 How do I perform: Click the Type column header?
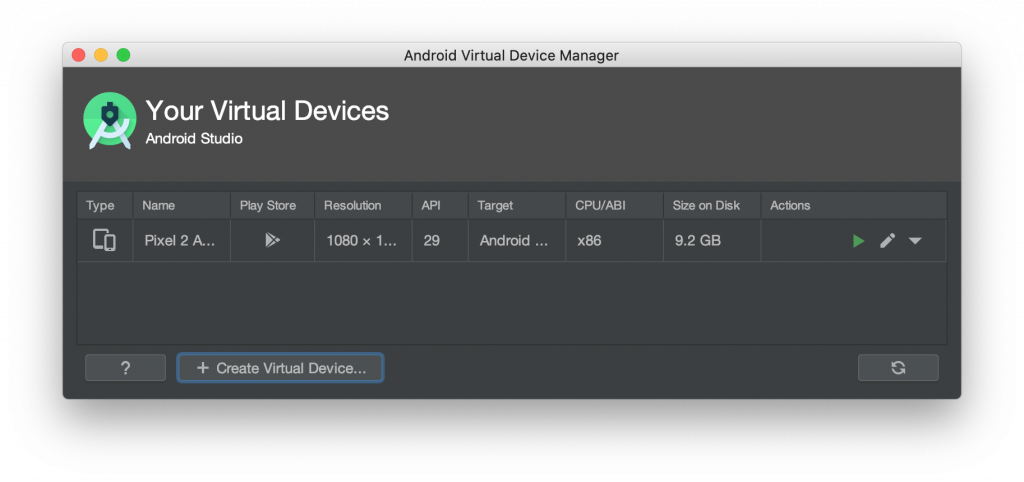100,206
